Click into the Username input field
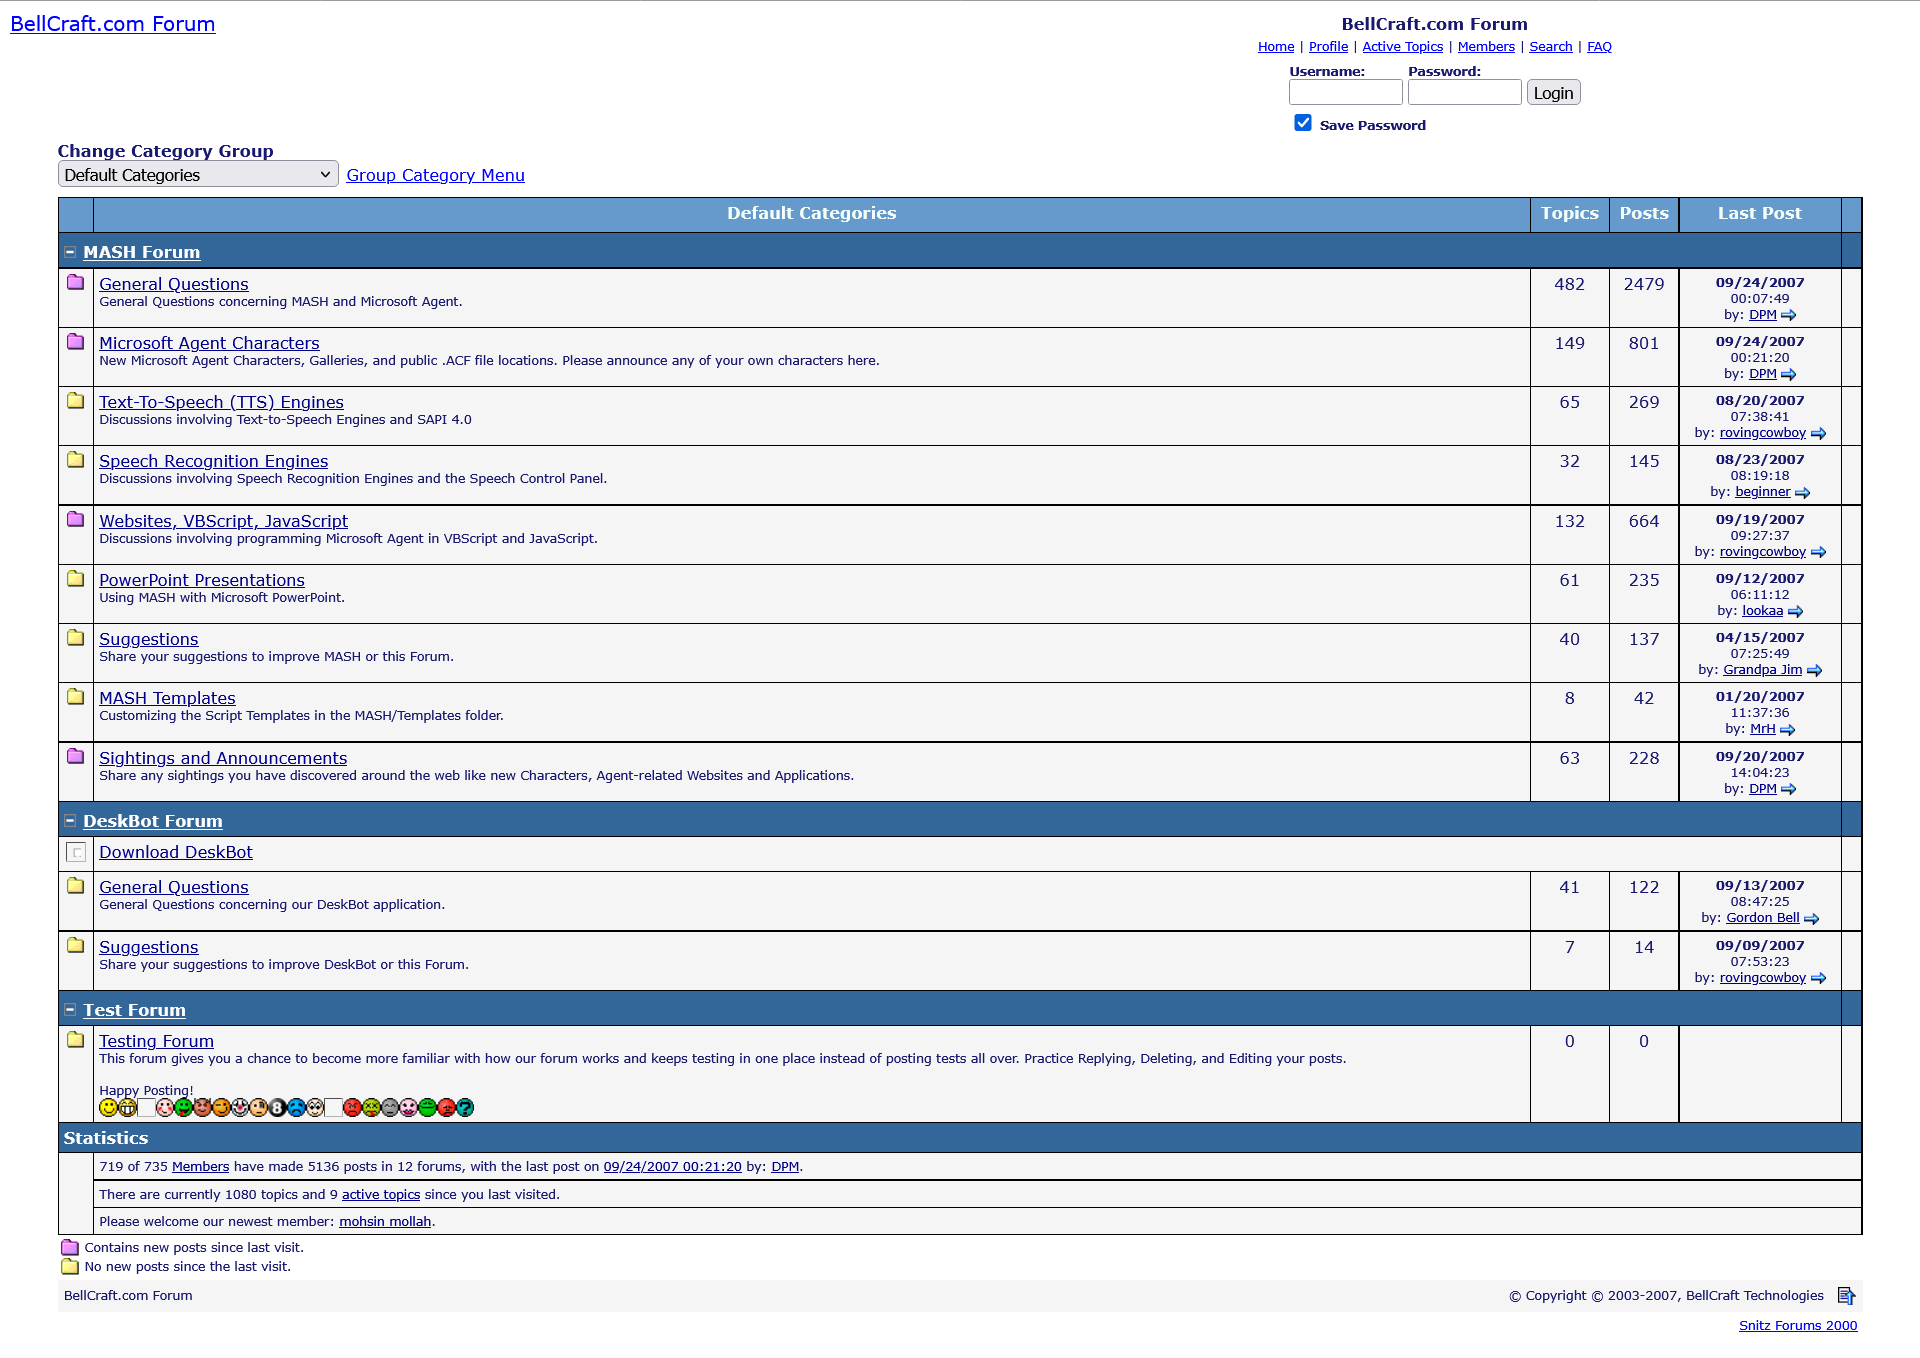 click(x=1345, y=93)
